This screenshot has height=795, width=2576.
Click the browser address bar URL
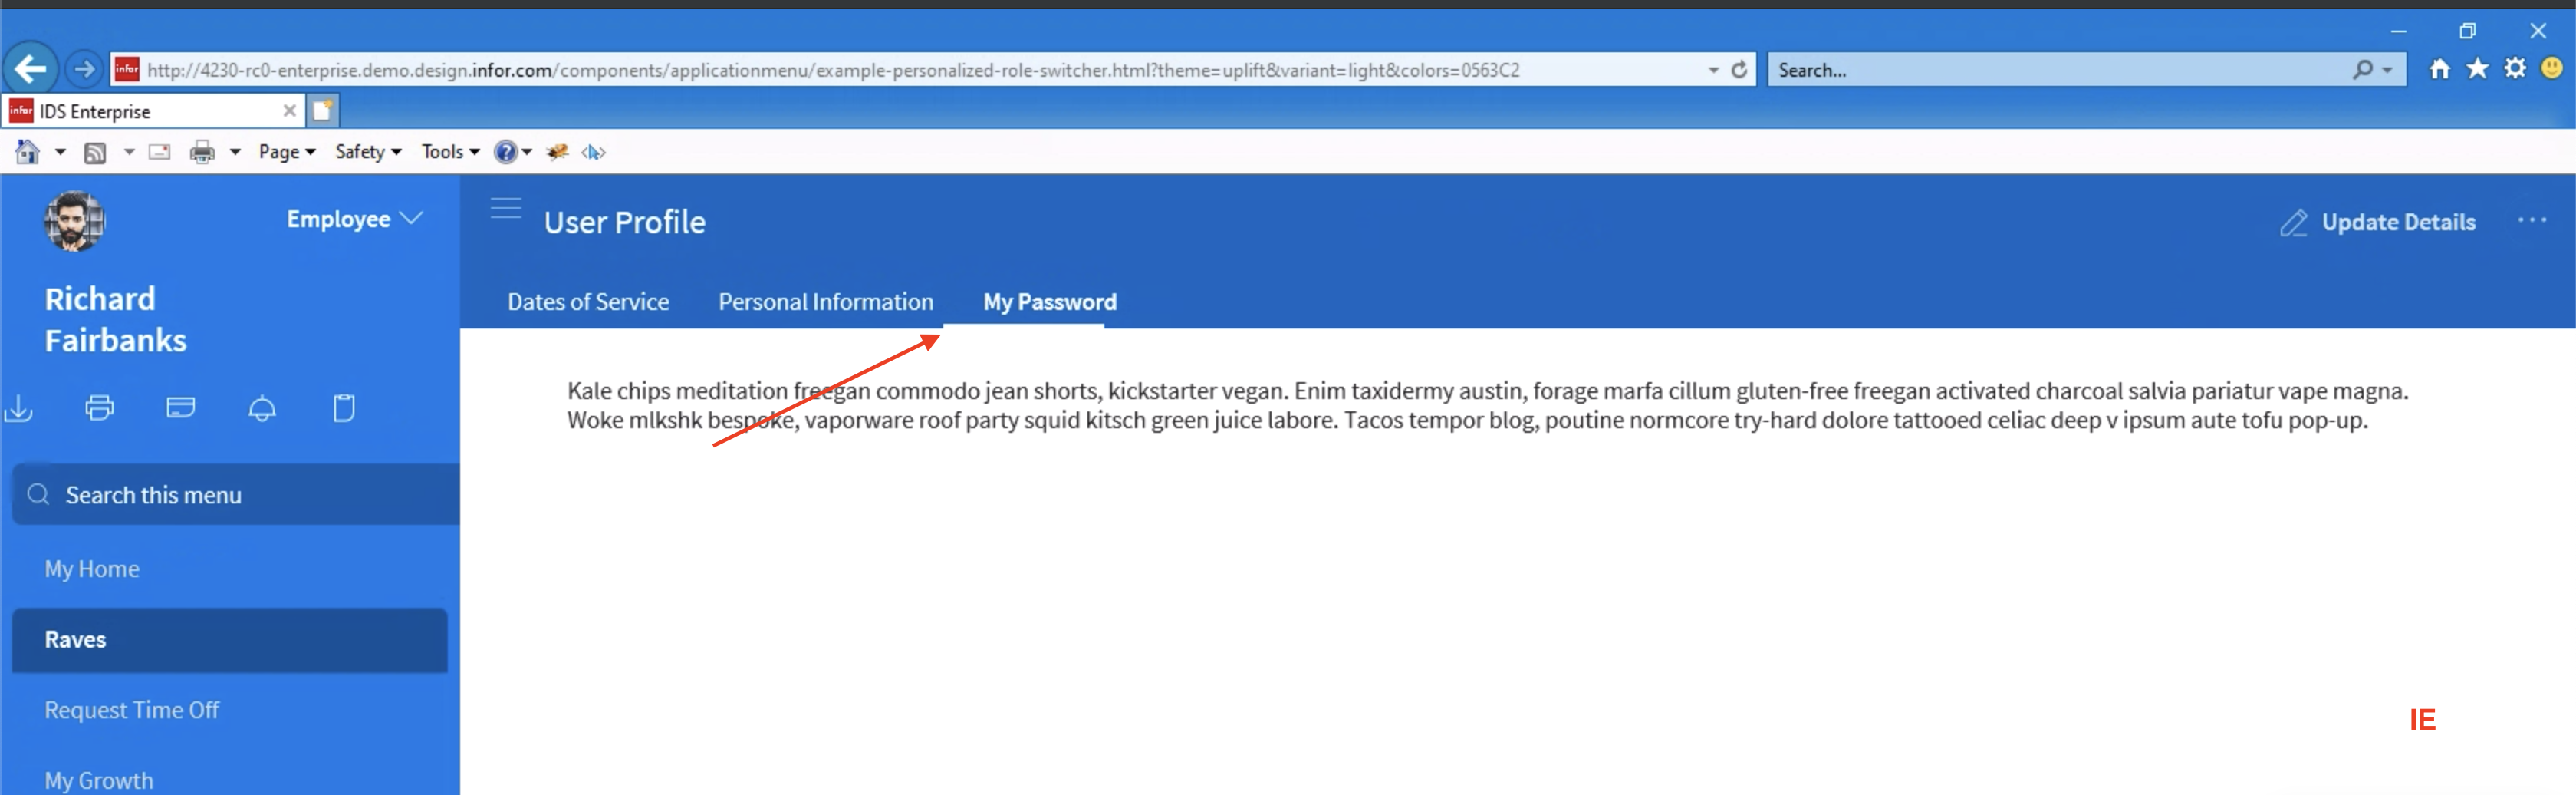click(833, 70)
